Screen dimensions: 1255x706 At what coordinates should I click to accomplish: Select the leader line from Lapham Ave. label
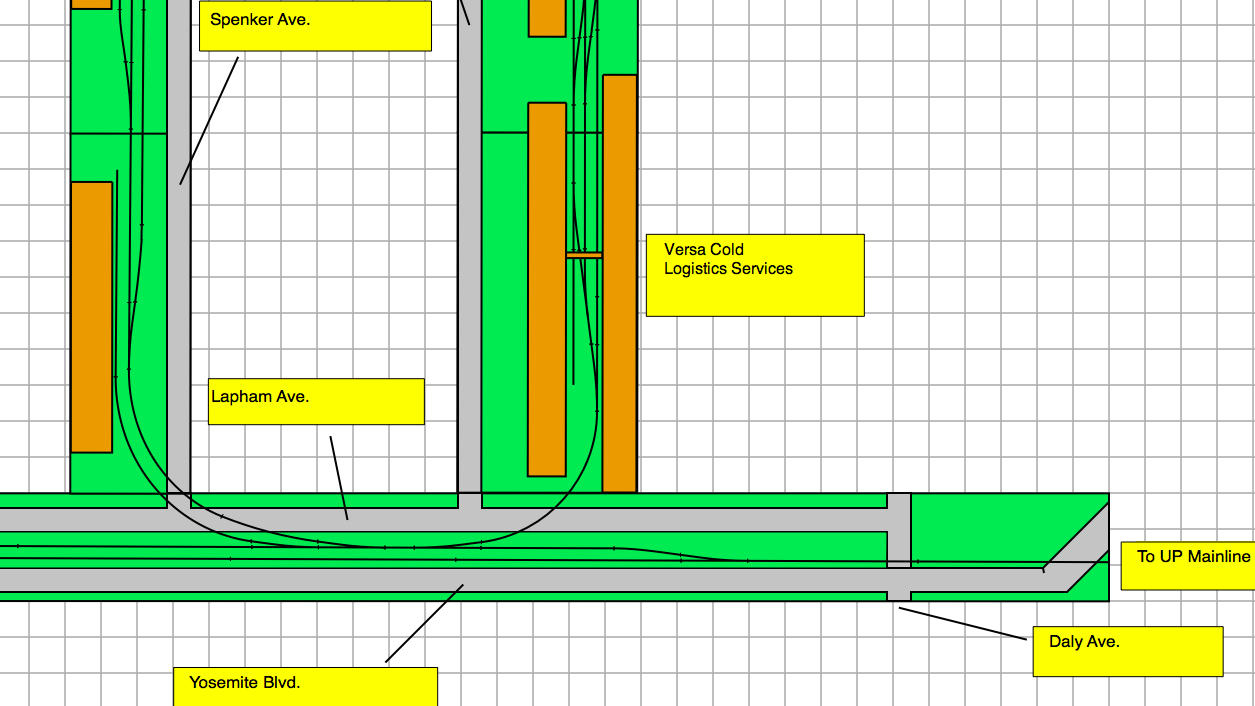[x=339, y=478]
